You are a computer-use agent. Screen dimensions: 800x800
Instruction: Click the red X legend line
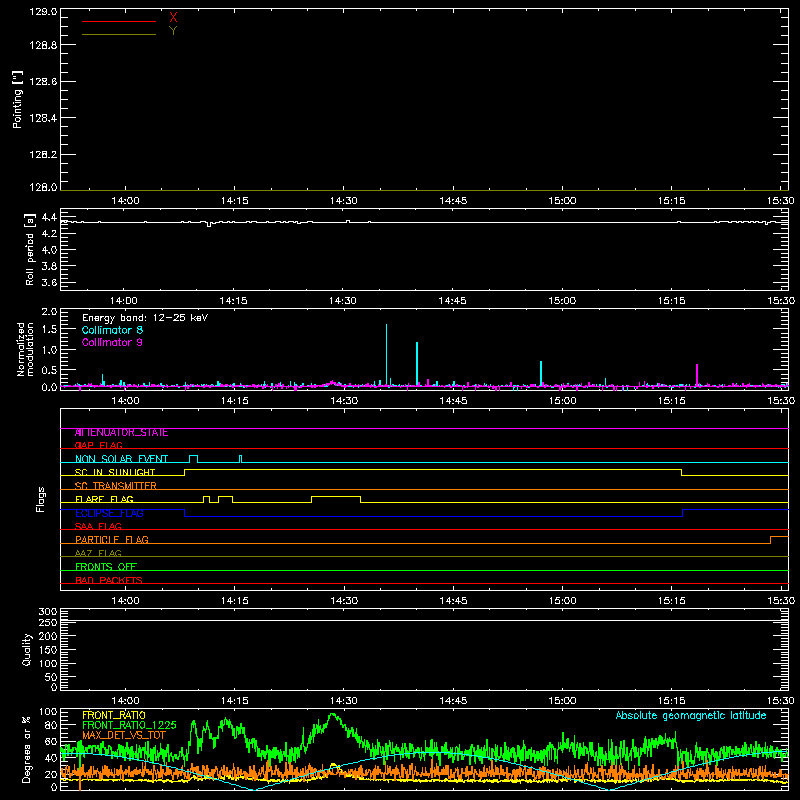(119, 21)
